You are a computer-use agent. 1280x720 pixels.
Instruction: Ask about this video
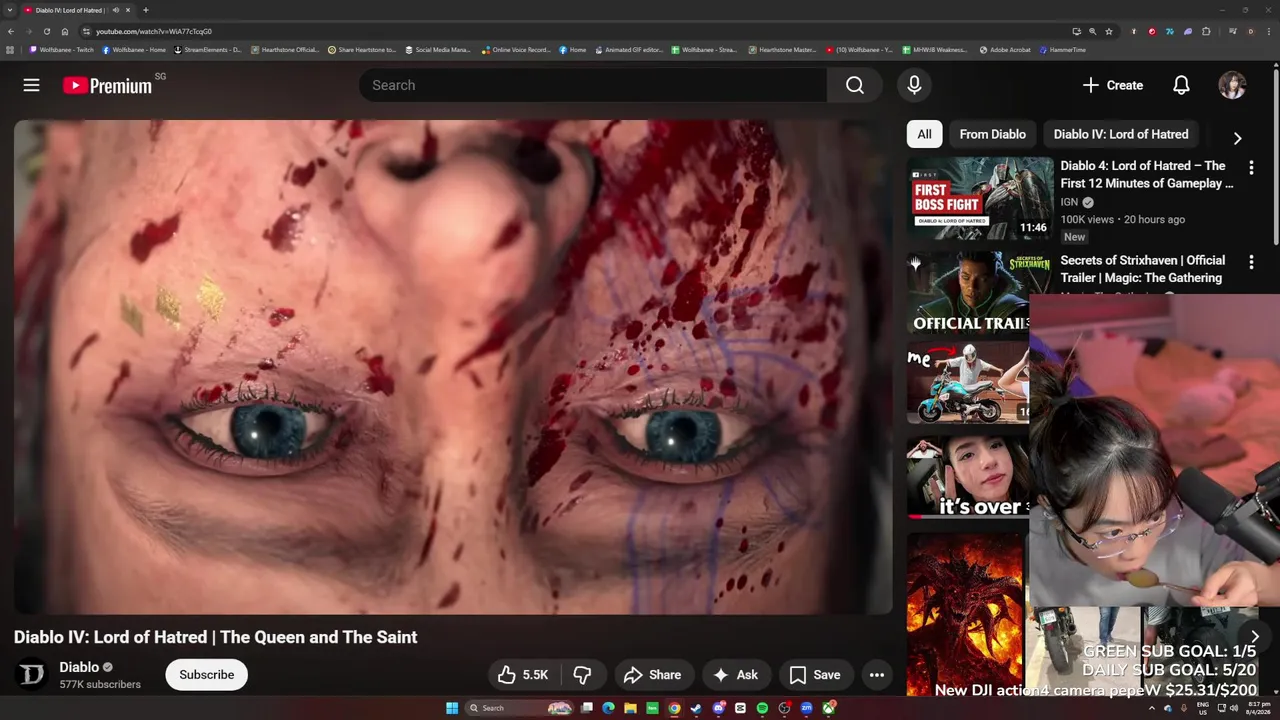click(735, 675)
